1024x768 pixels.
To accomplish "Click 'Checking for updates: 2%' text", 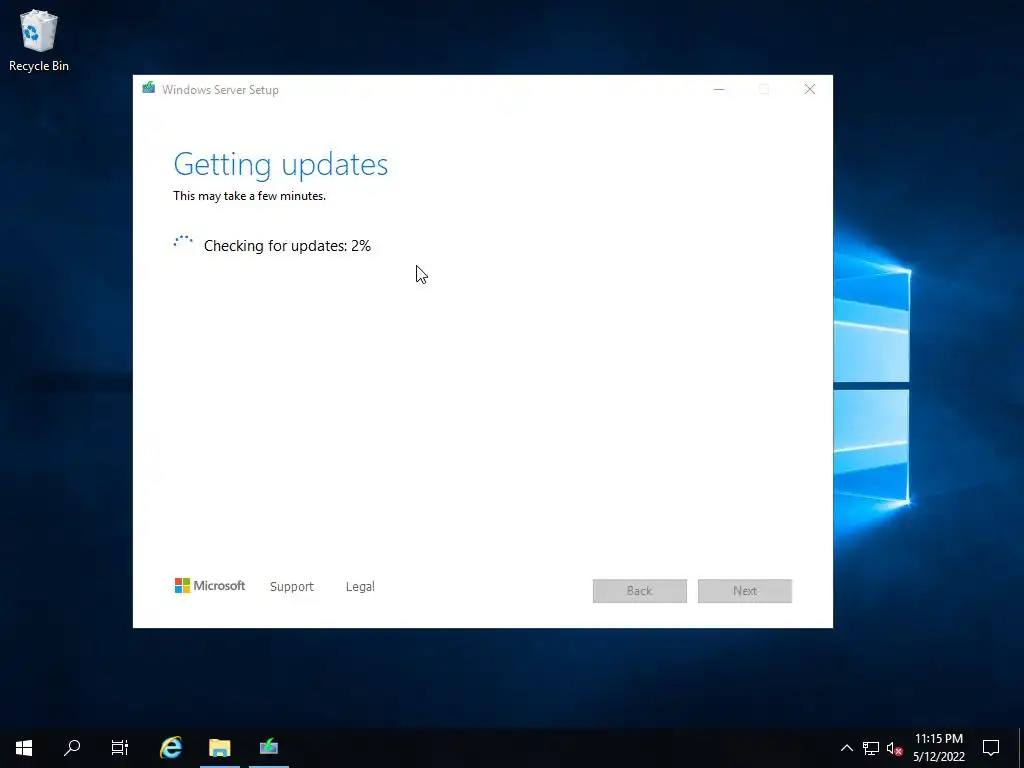I will 287,246.
